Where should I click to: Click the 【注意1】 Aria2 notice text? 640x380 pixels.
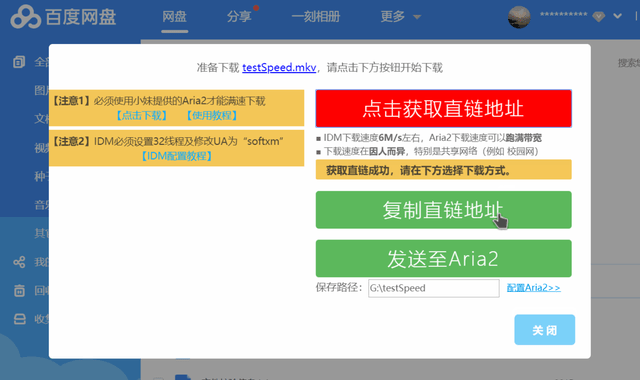(158, 101)
